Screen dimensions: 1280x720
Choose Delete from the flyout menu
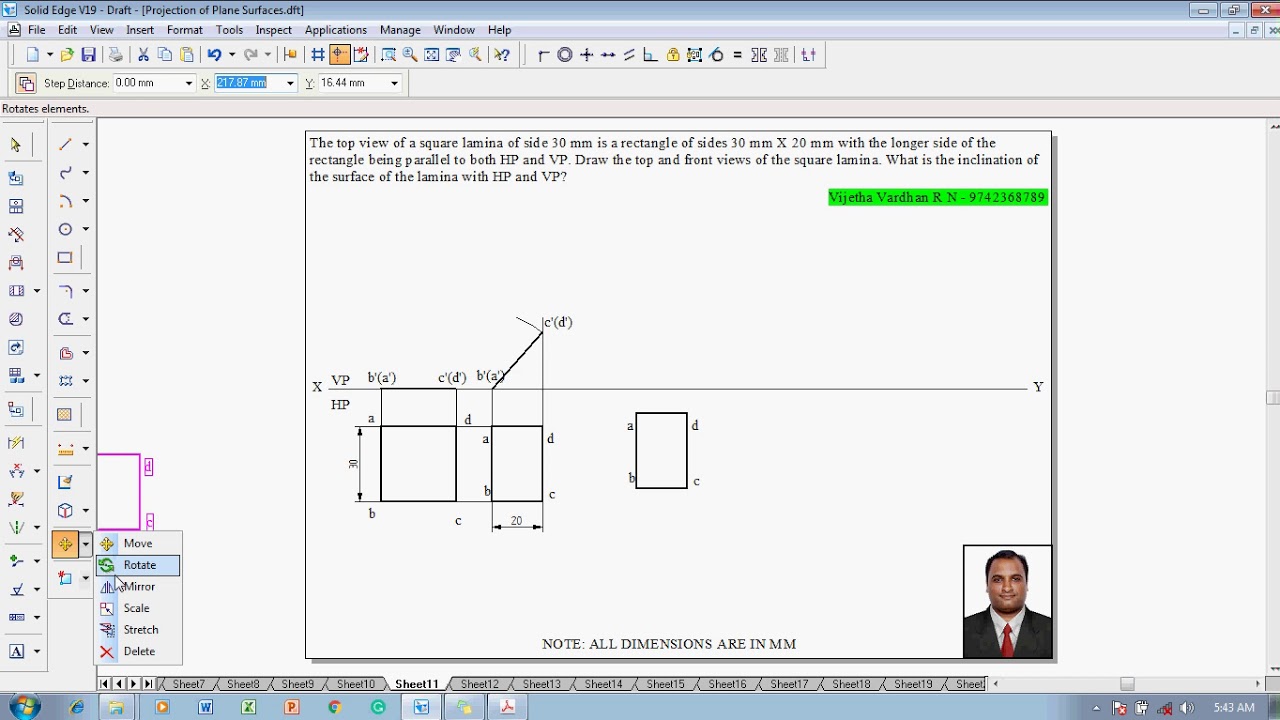click(138, 652)
